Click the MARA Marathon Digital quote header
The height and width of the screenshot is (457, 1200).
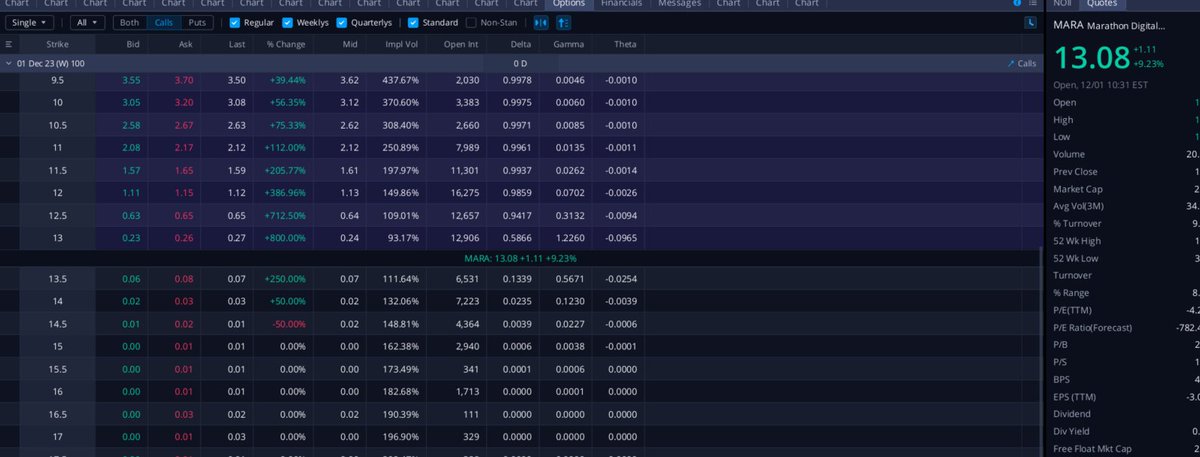1109,25
